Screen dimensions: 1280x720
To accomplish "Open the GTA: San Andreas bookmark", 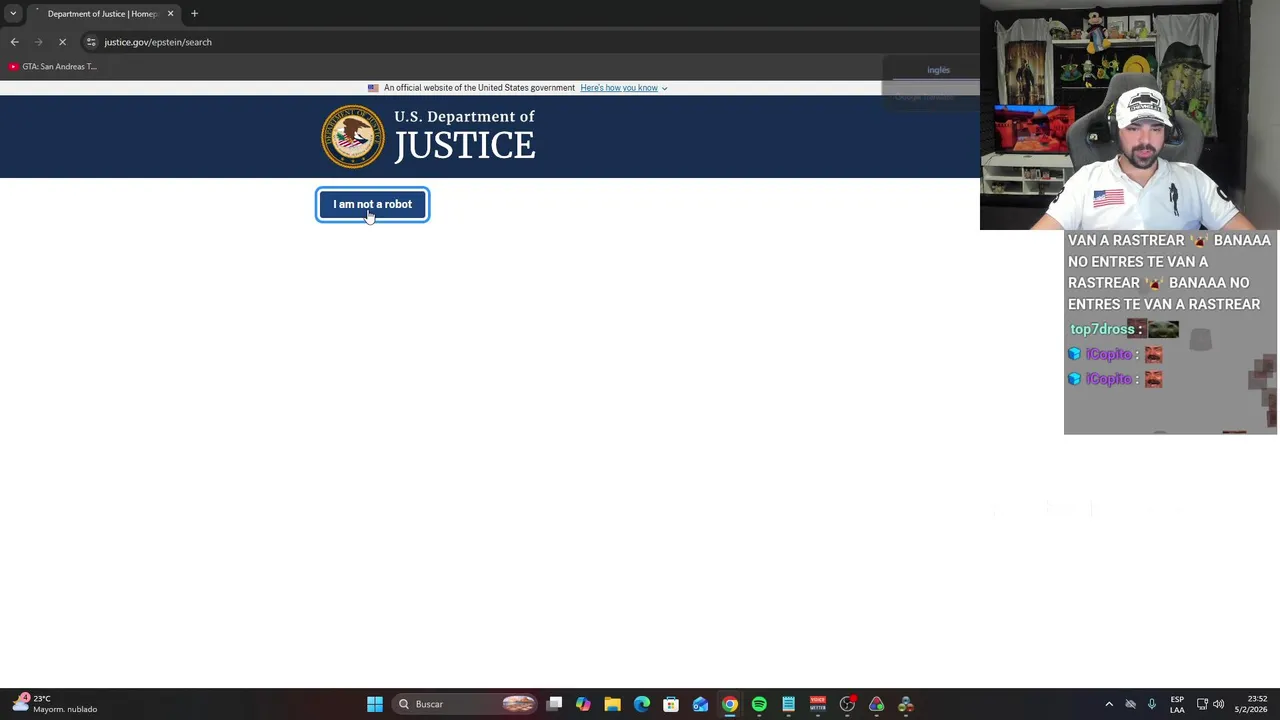I will pyautogui.click(x=53, y=67).
